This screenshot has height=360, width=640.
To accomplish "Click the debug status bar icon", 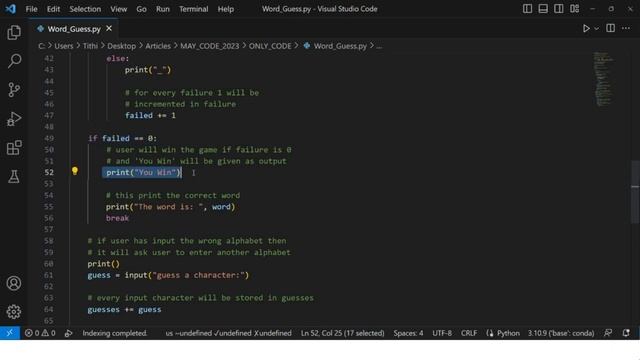I will coord(69,333).
